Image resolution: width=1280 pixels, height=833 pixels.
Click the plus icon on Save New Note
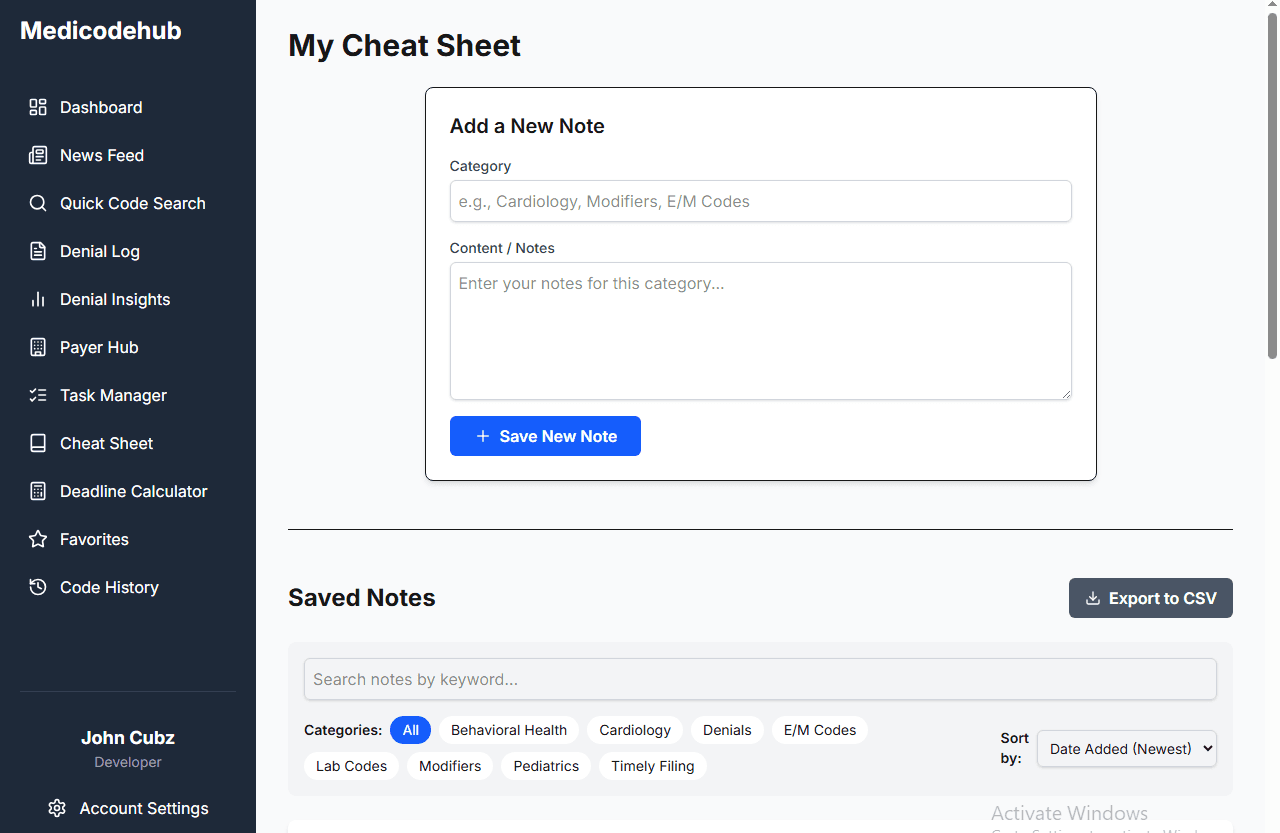point(483,436)
